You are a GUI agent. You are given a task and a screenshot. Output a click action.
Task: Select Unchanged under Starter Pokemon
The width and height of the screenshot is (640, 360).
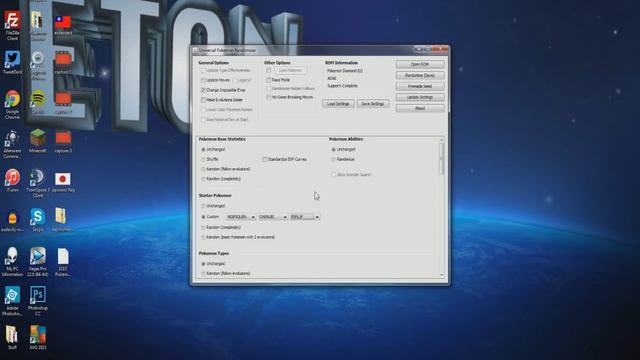click(x=203, y=206)
